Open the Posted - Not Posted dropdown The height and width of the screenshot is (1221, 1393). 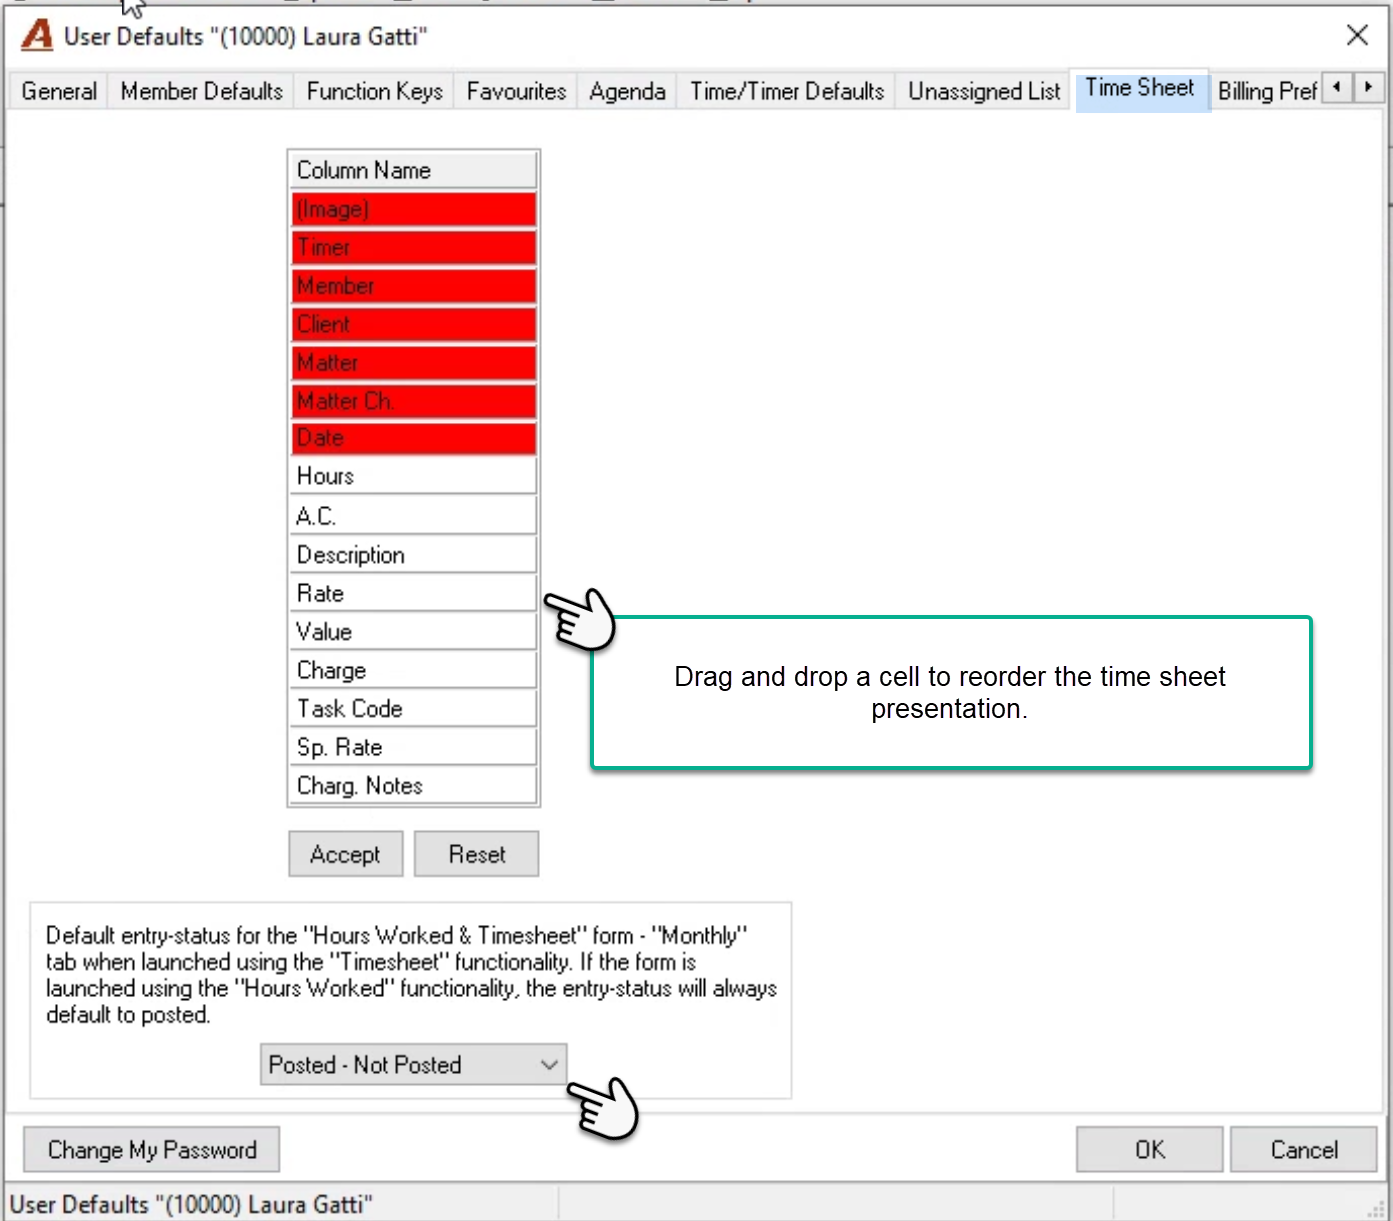[x=413, y=1064]
